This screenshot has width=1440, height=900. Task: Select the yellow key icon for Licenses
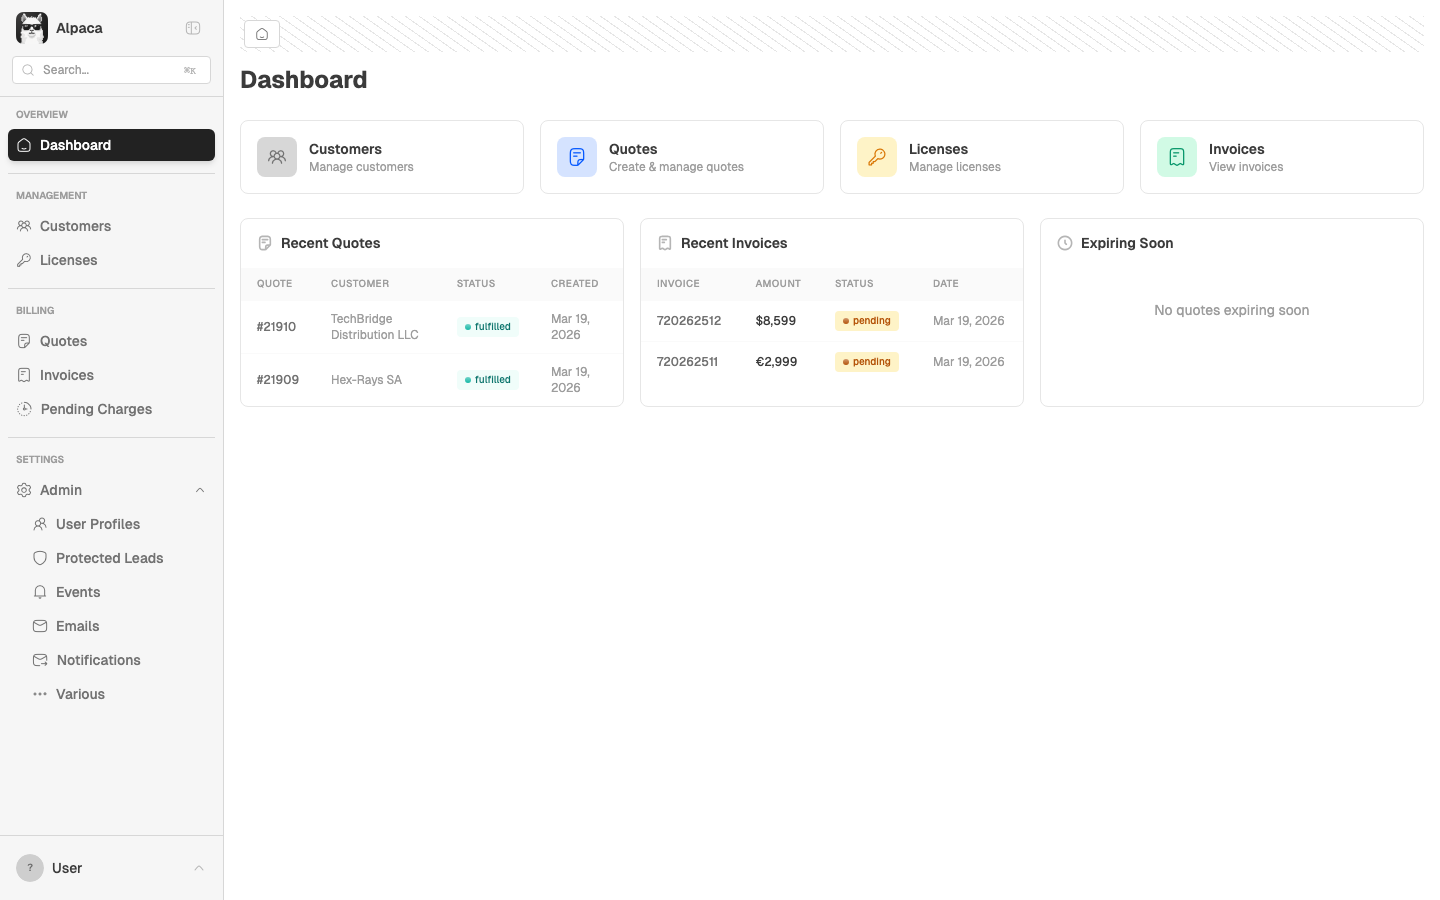(x=876, y=157)
